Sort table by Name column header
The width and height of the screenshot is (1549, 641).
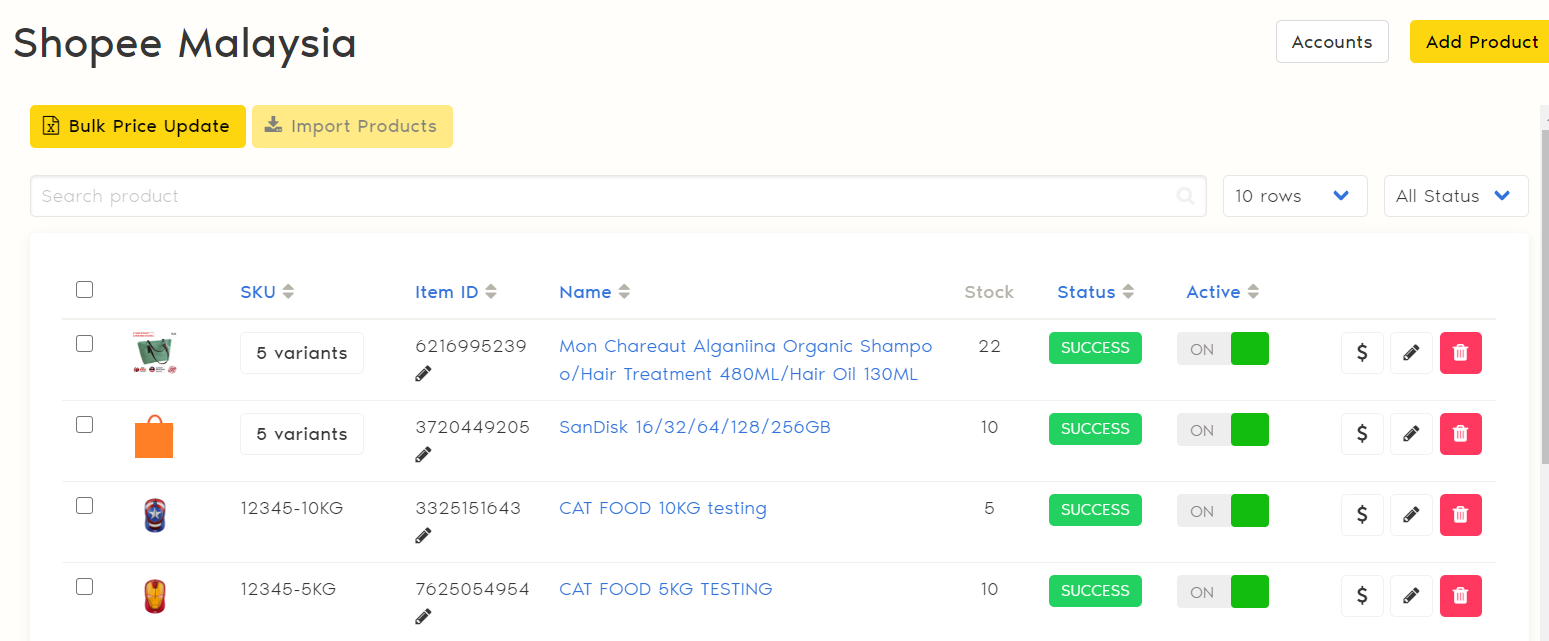[x=594, y=292]
